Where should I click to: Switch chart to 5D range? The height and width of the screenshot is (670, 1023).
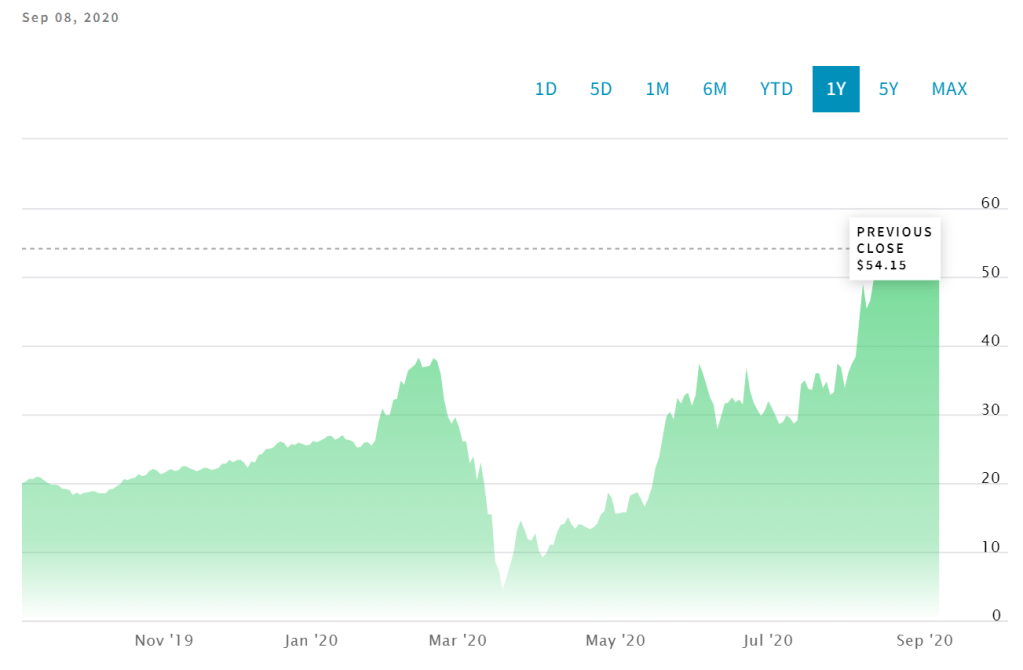(601, 89)
